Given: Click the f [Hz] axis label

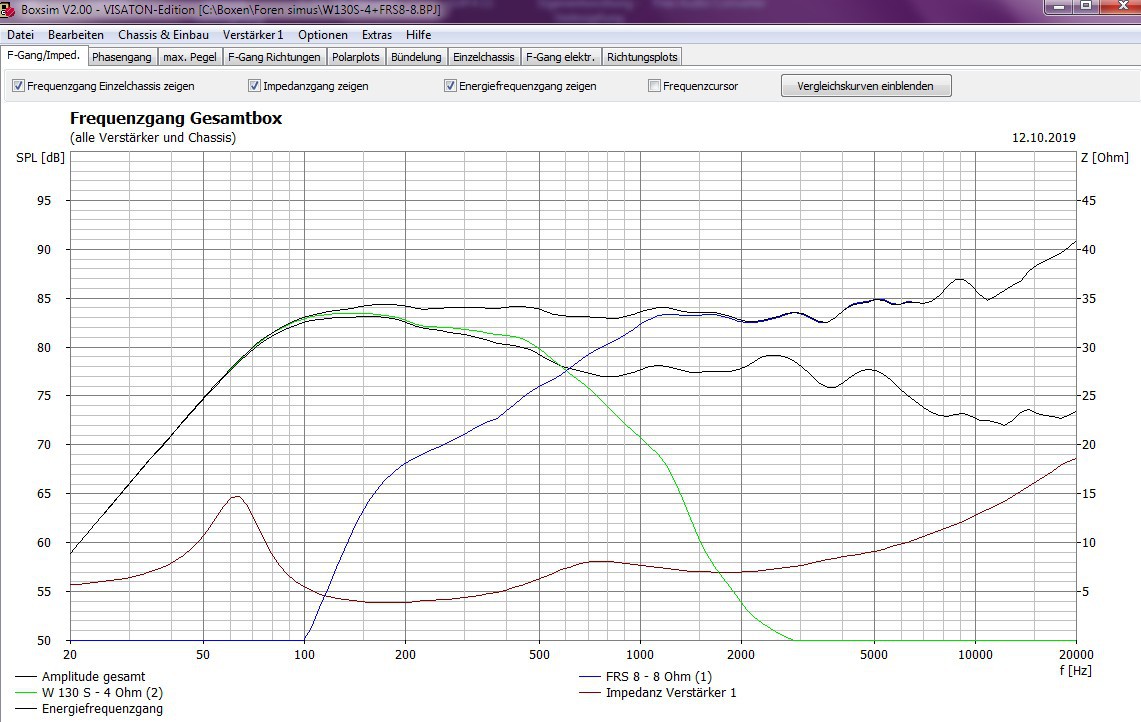Looking at the screenshot, I should pos(1076,670).
